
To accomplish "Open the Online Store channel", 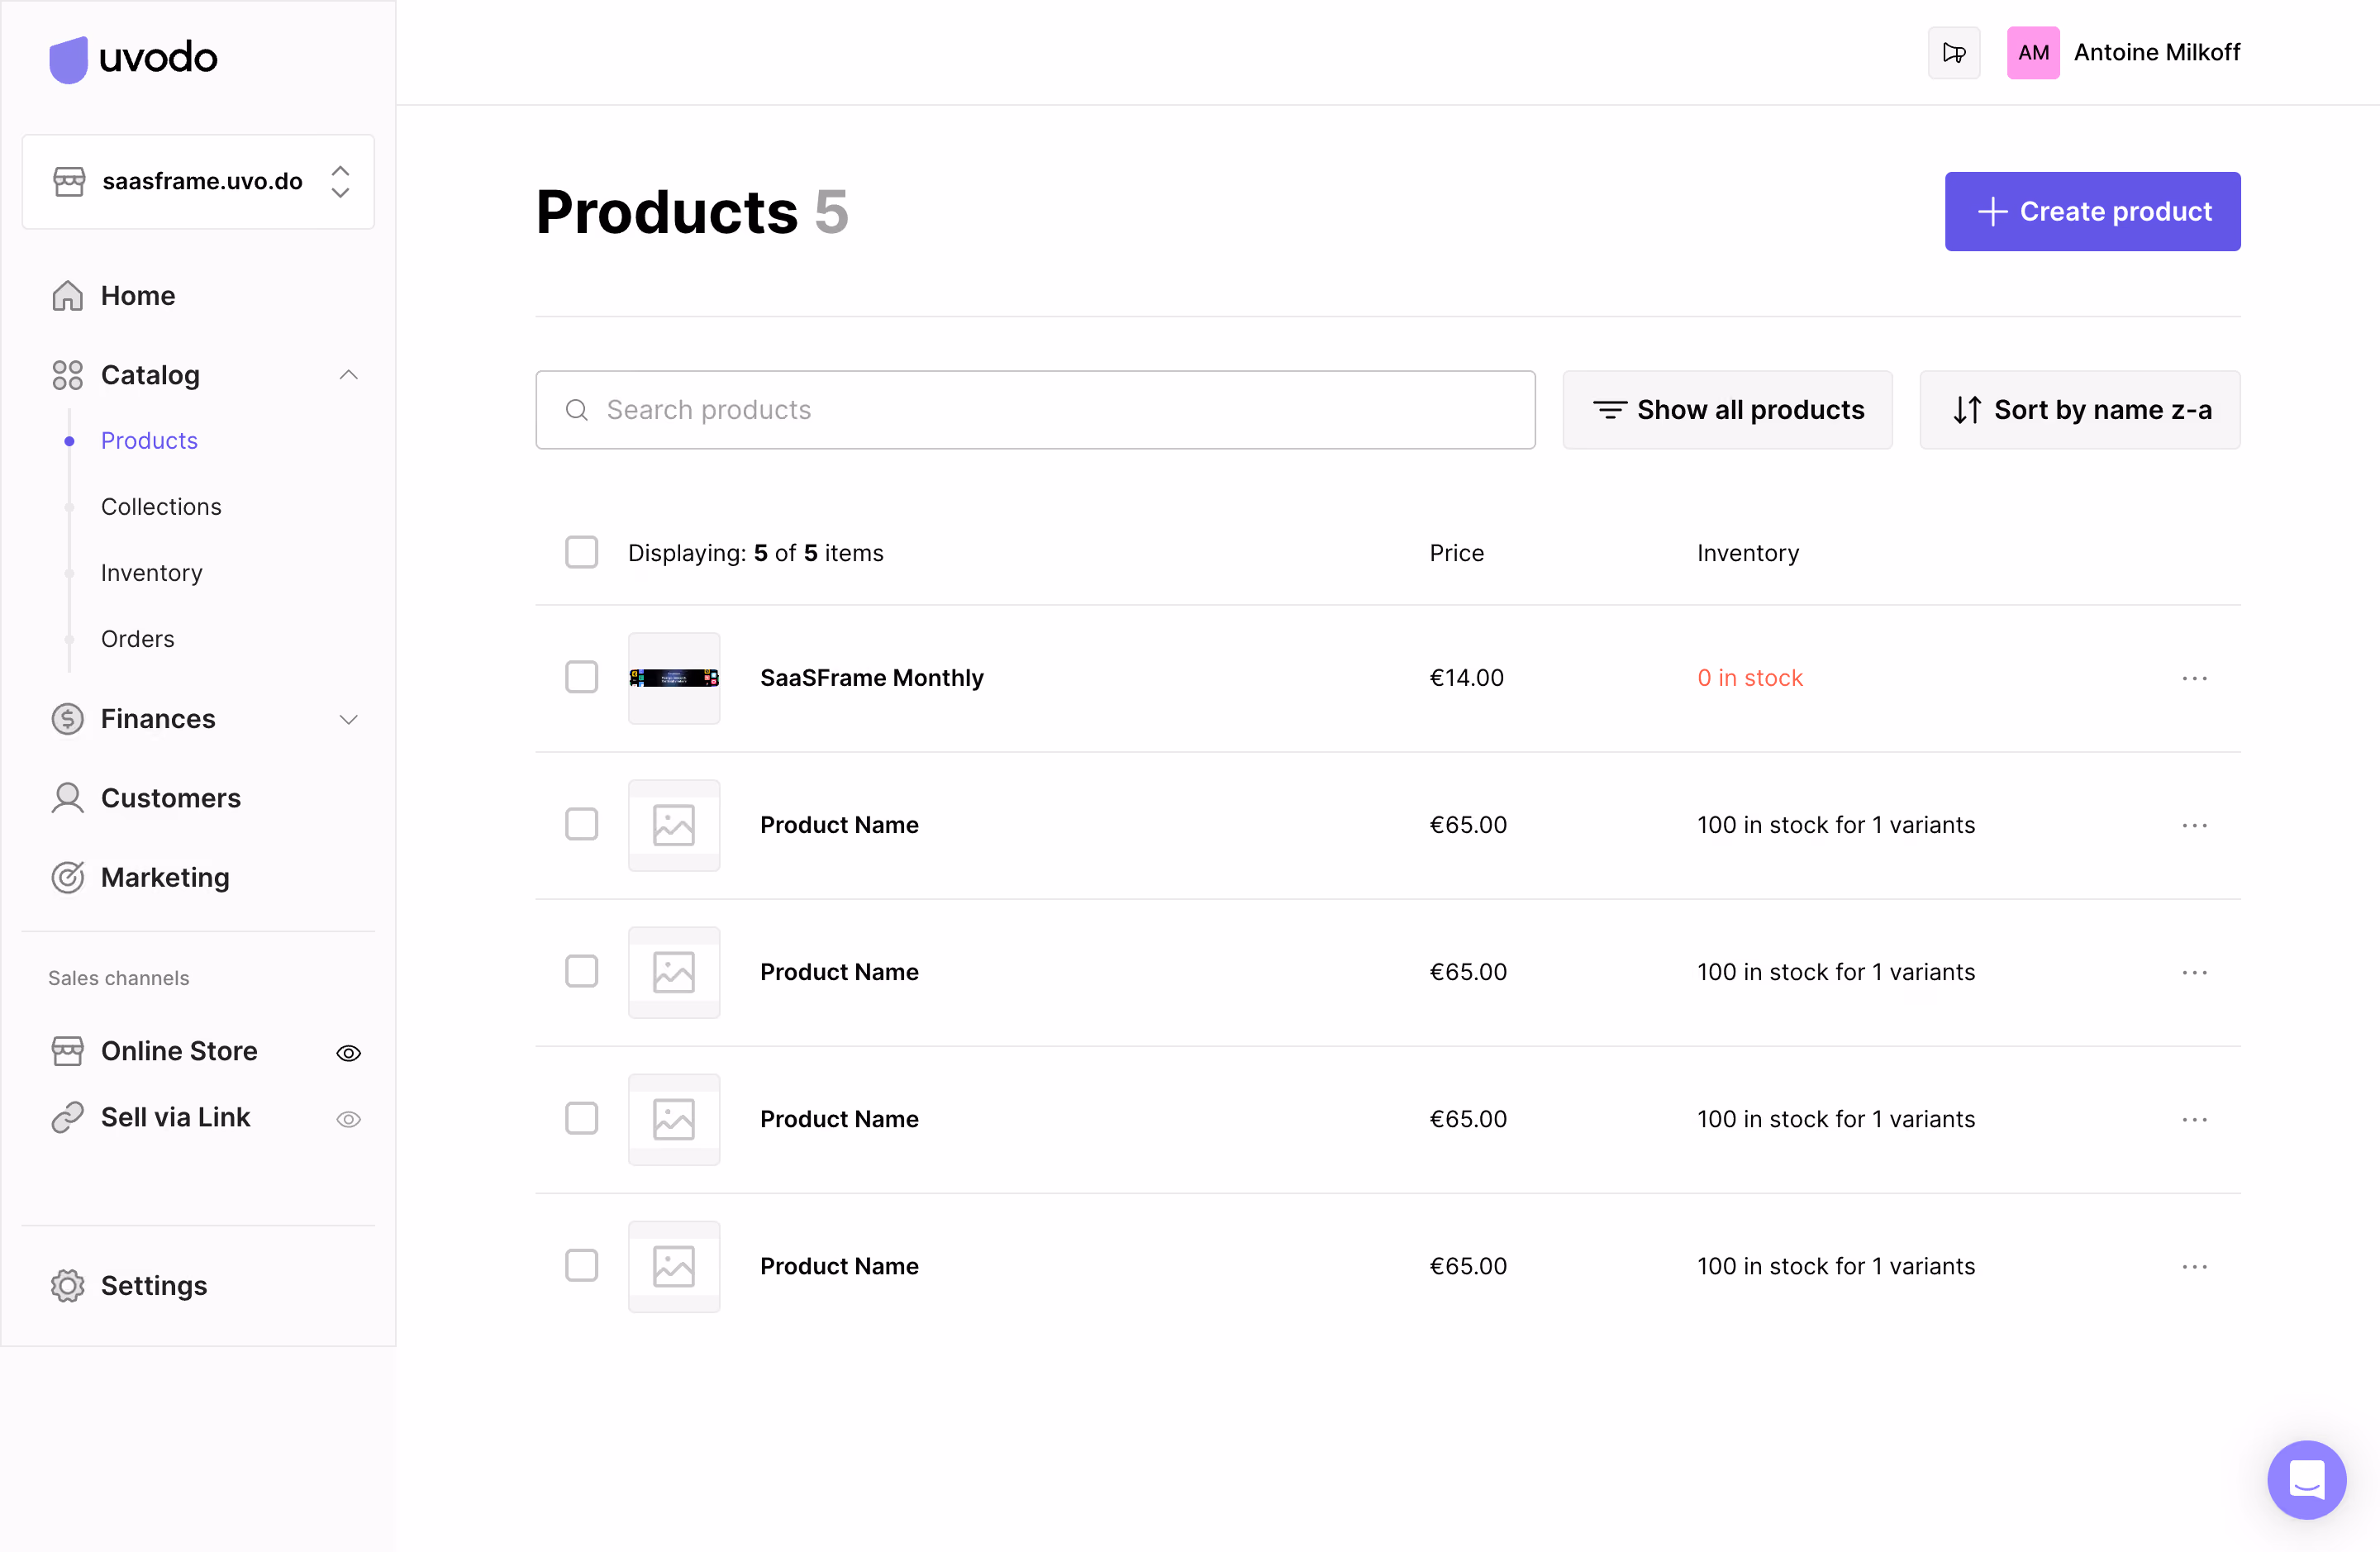I will point(179,1050).
